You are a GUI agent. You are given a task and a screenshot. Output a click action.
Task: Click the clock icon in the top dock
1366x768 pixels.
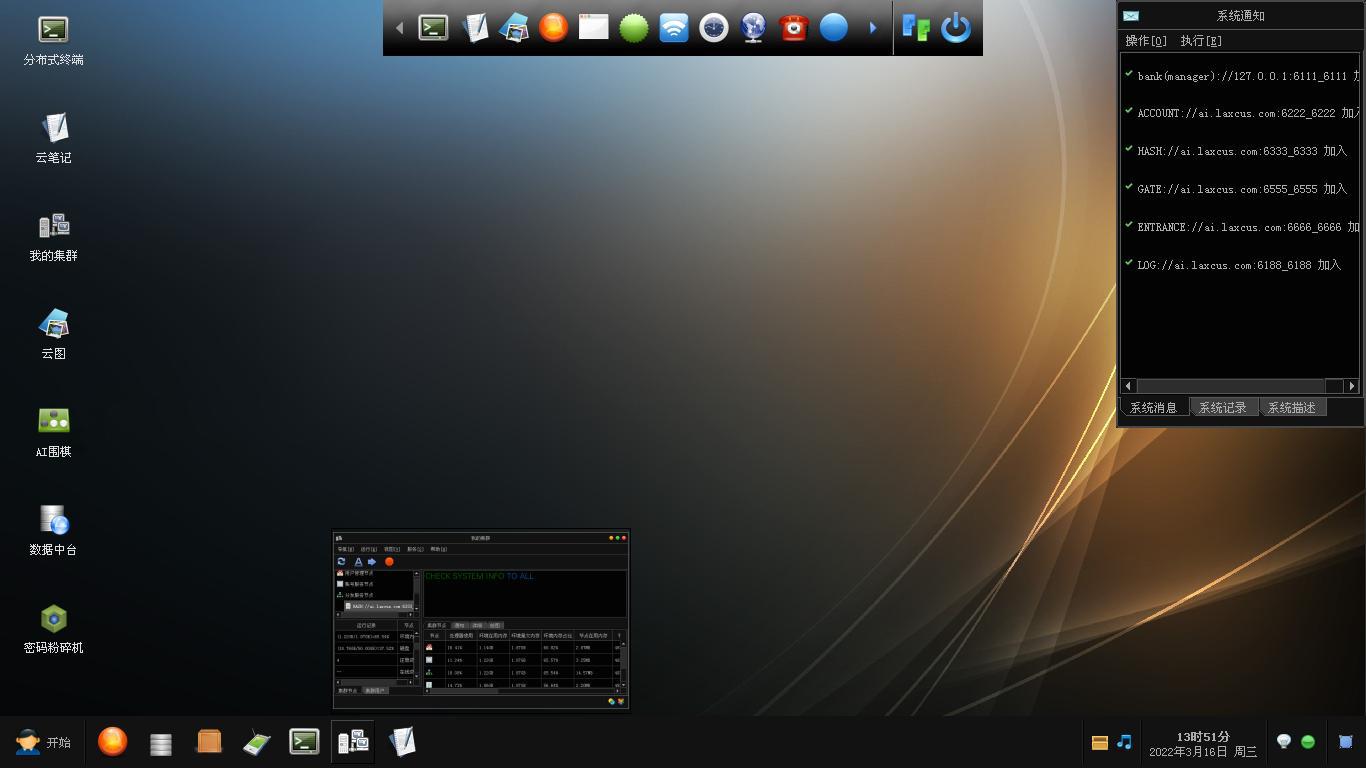[713, 28]
